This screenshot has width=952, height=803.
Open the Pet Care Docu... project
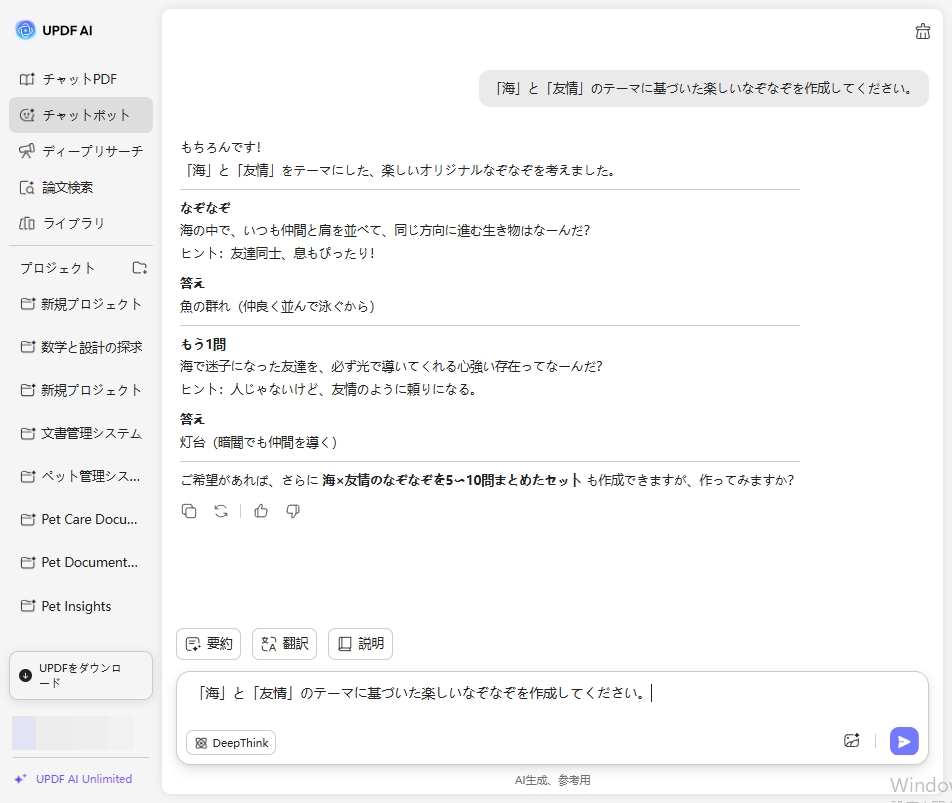point(81,520)
